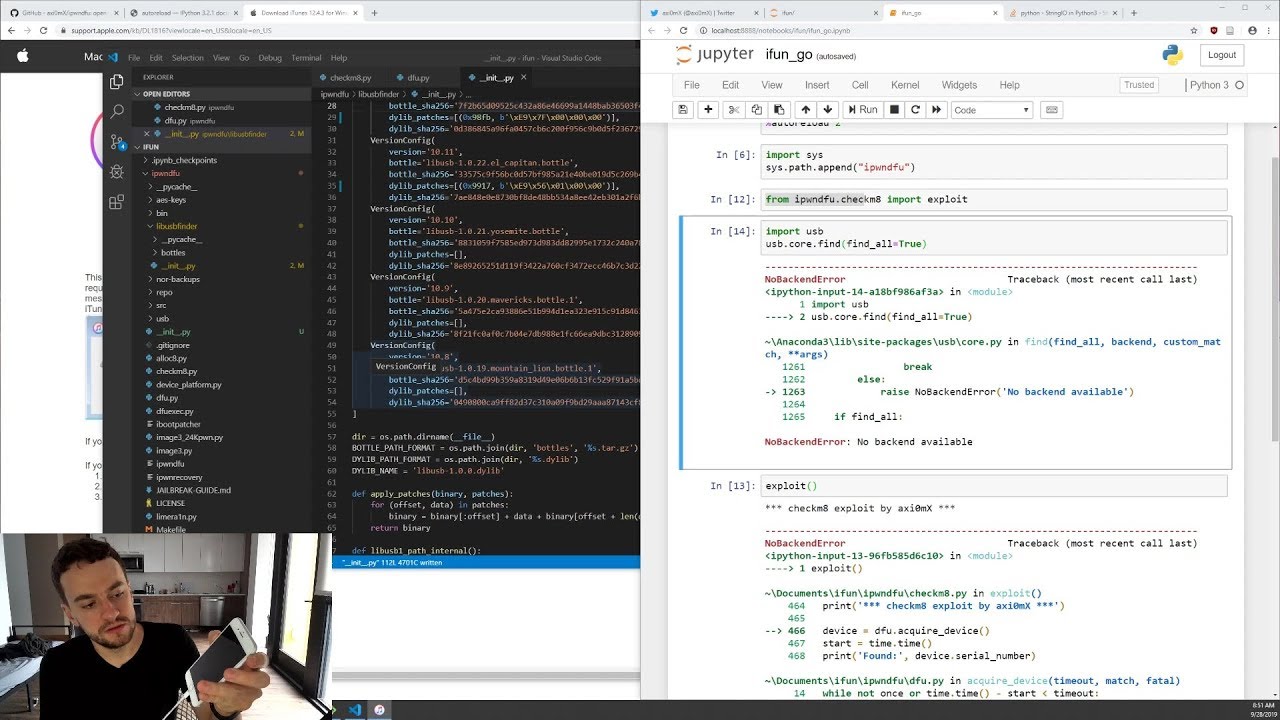Image resolution: width=1280 pixels, height=720 pixels.
Task: Click the Jupyter save and checkpoint icon
Action: pyautogui.click(x=683, y=110)
